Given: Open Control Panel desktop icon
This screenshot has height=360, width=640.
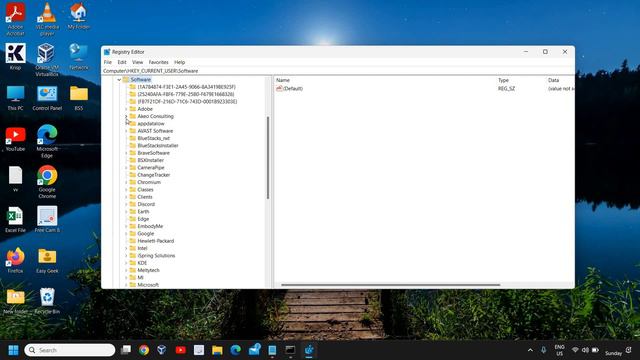Looking at the screenshot, I should click(x=47, y=98).
